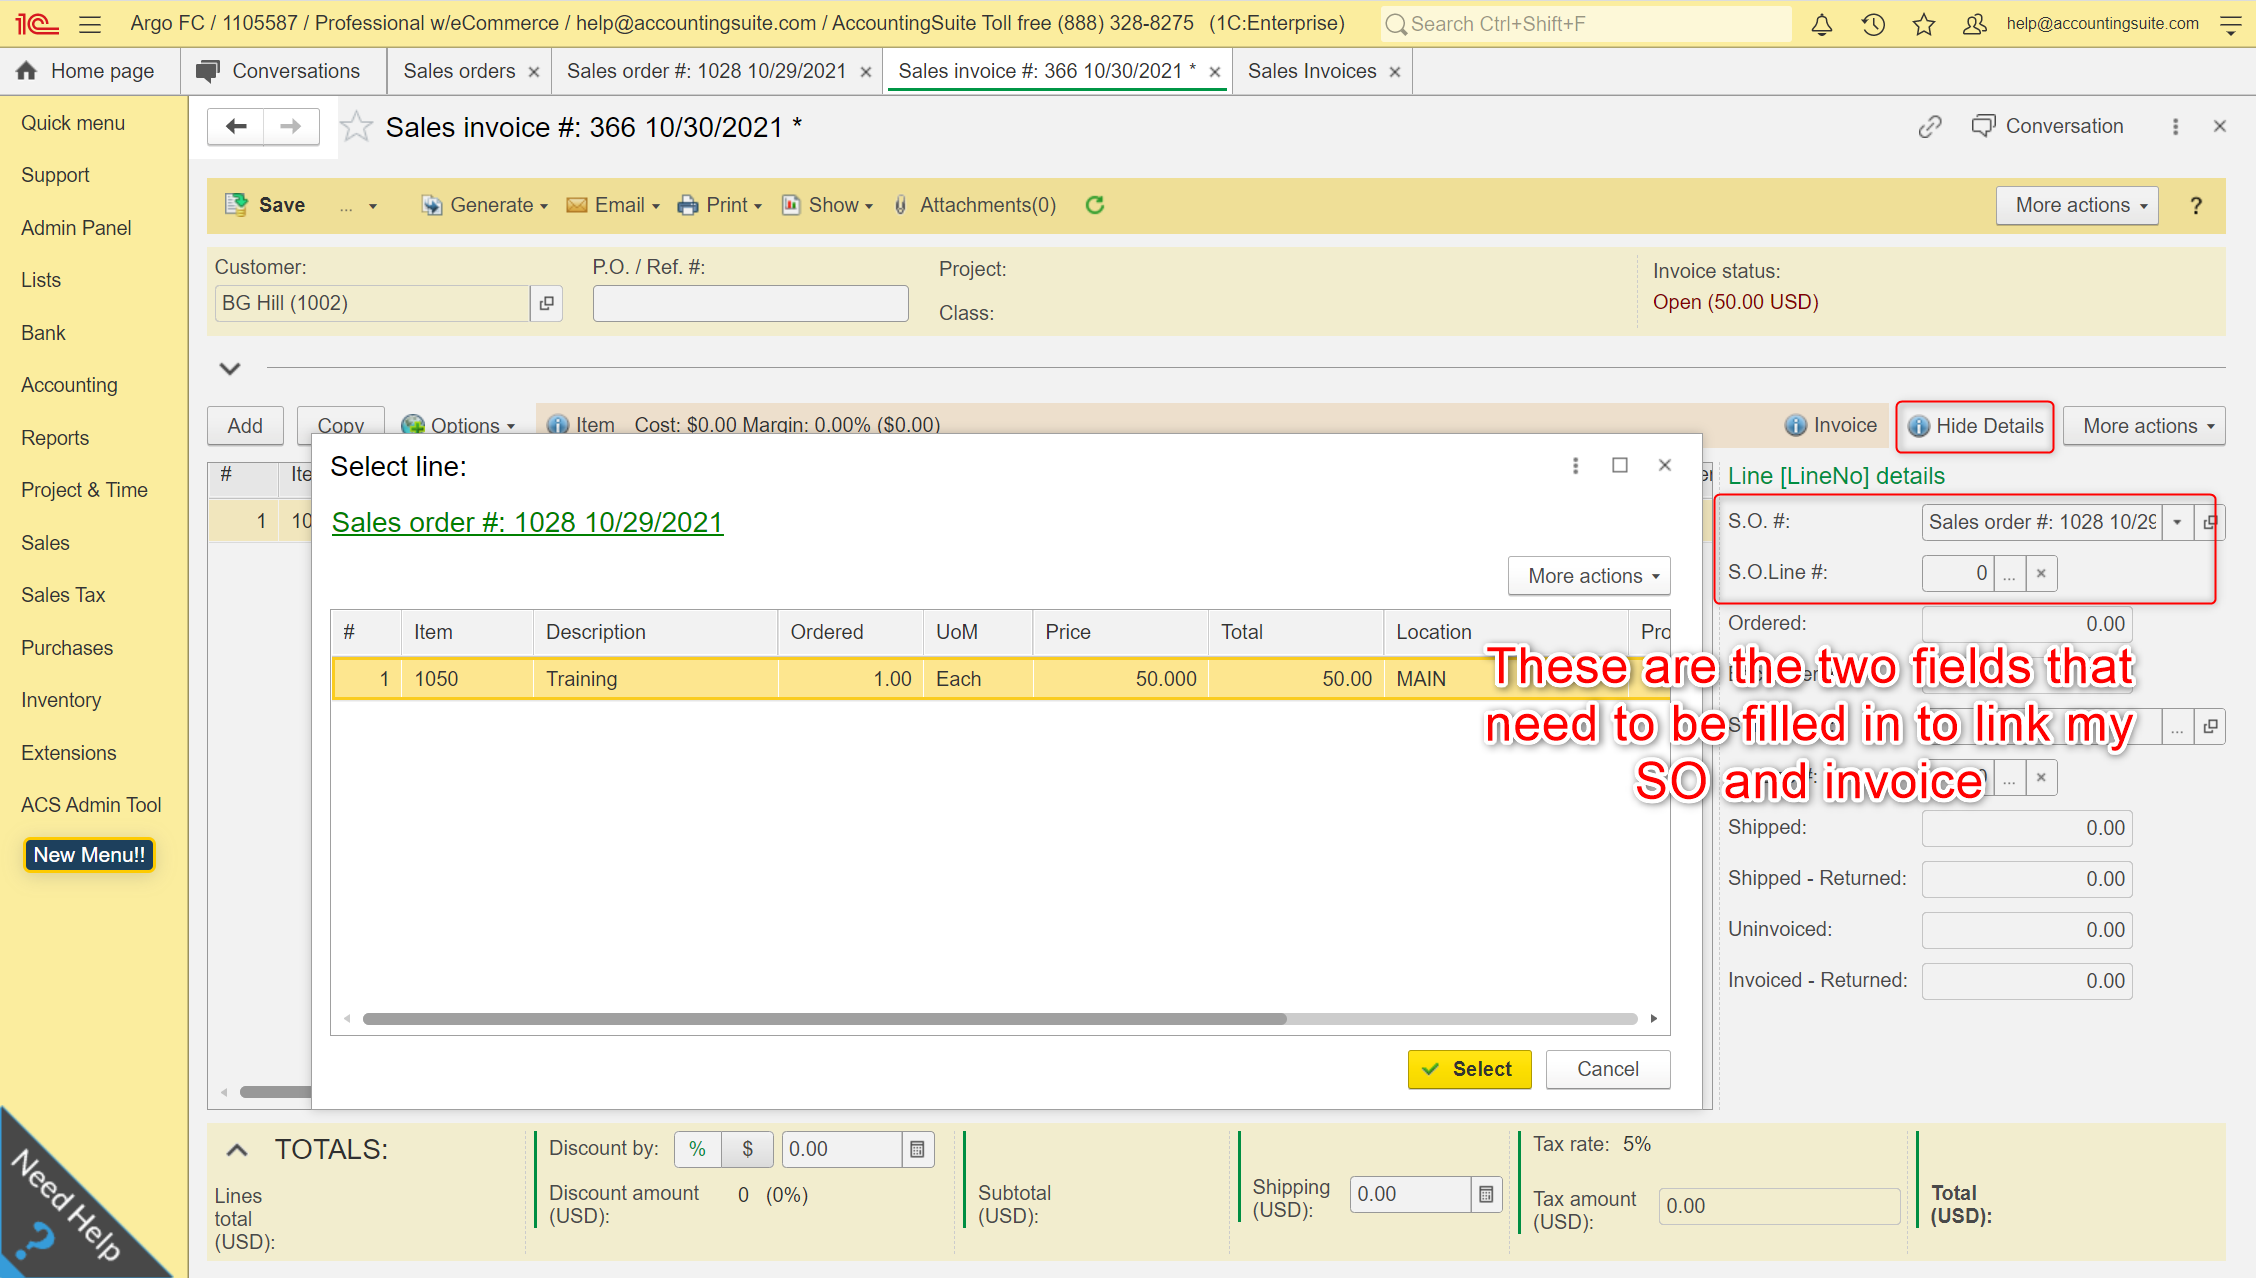
Task: Expand the invoice header details chevron
Action: pos(230,368)
